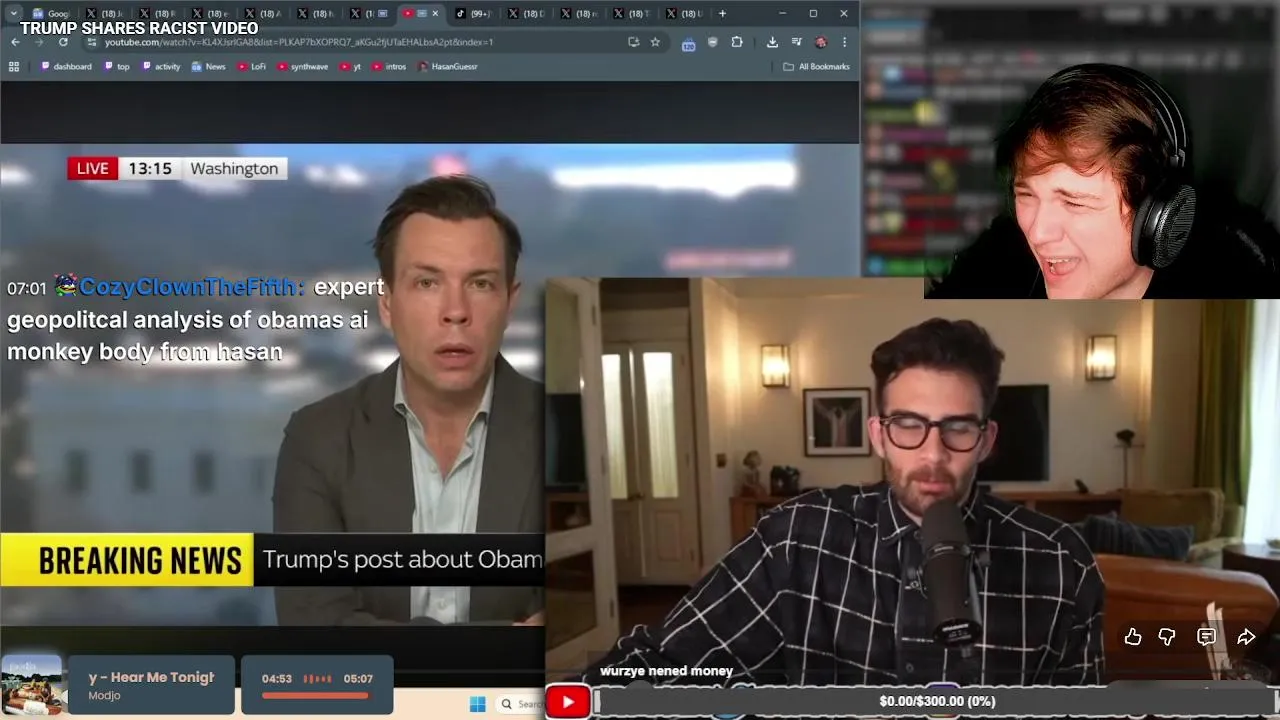Open the dashboard bookmark

coord(66,66)
